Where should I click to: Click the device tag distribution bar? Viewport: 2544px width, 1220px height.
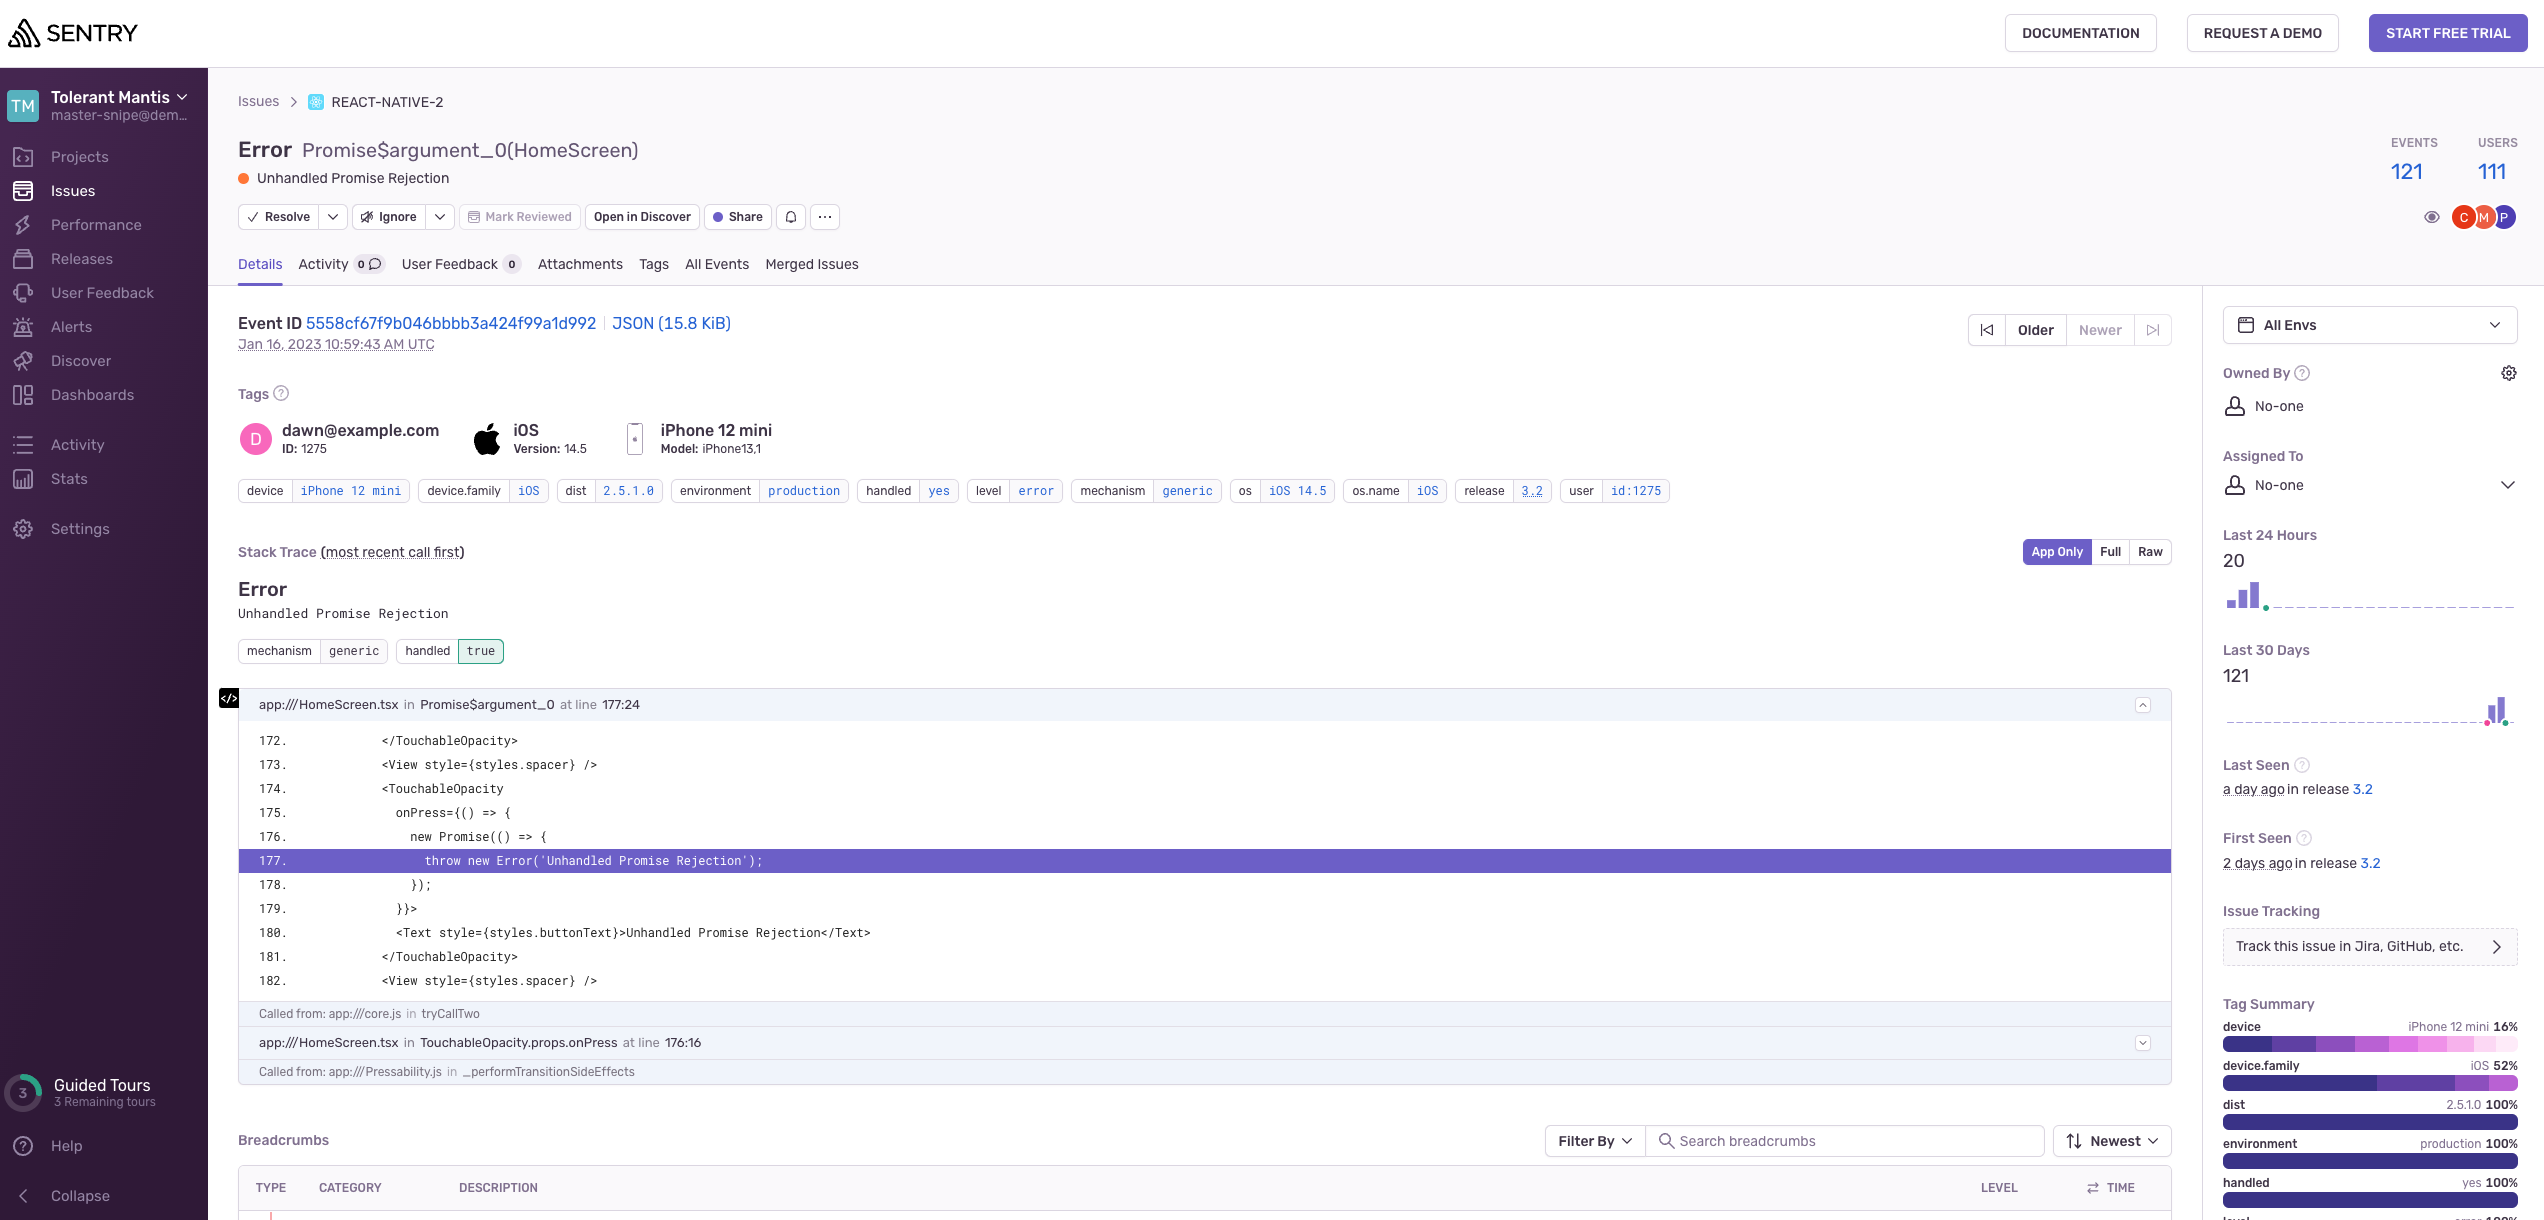2369,1044
